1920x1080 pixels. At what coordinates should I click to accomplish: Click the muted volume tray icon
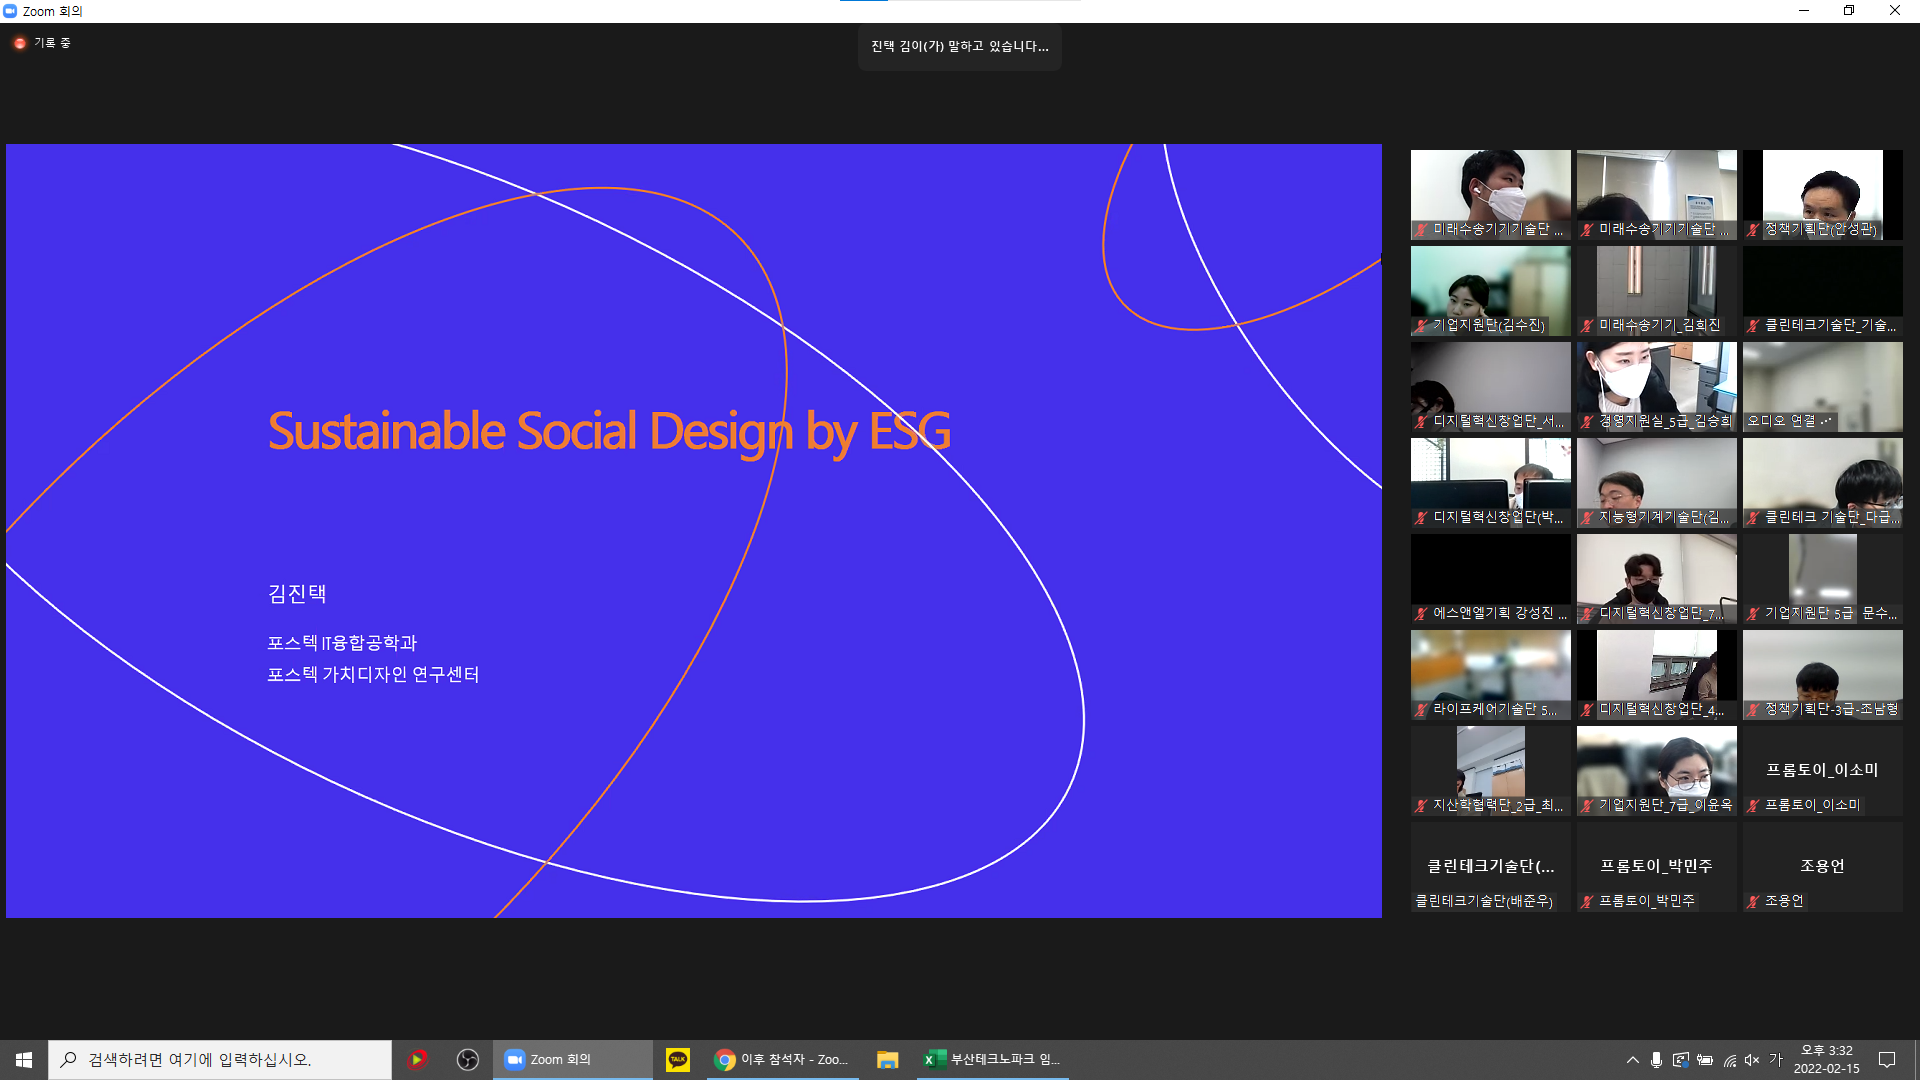pyautogui.click(x=1752, y=1060)
